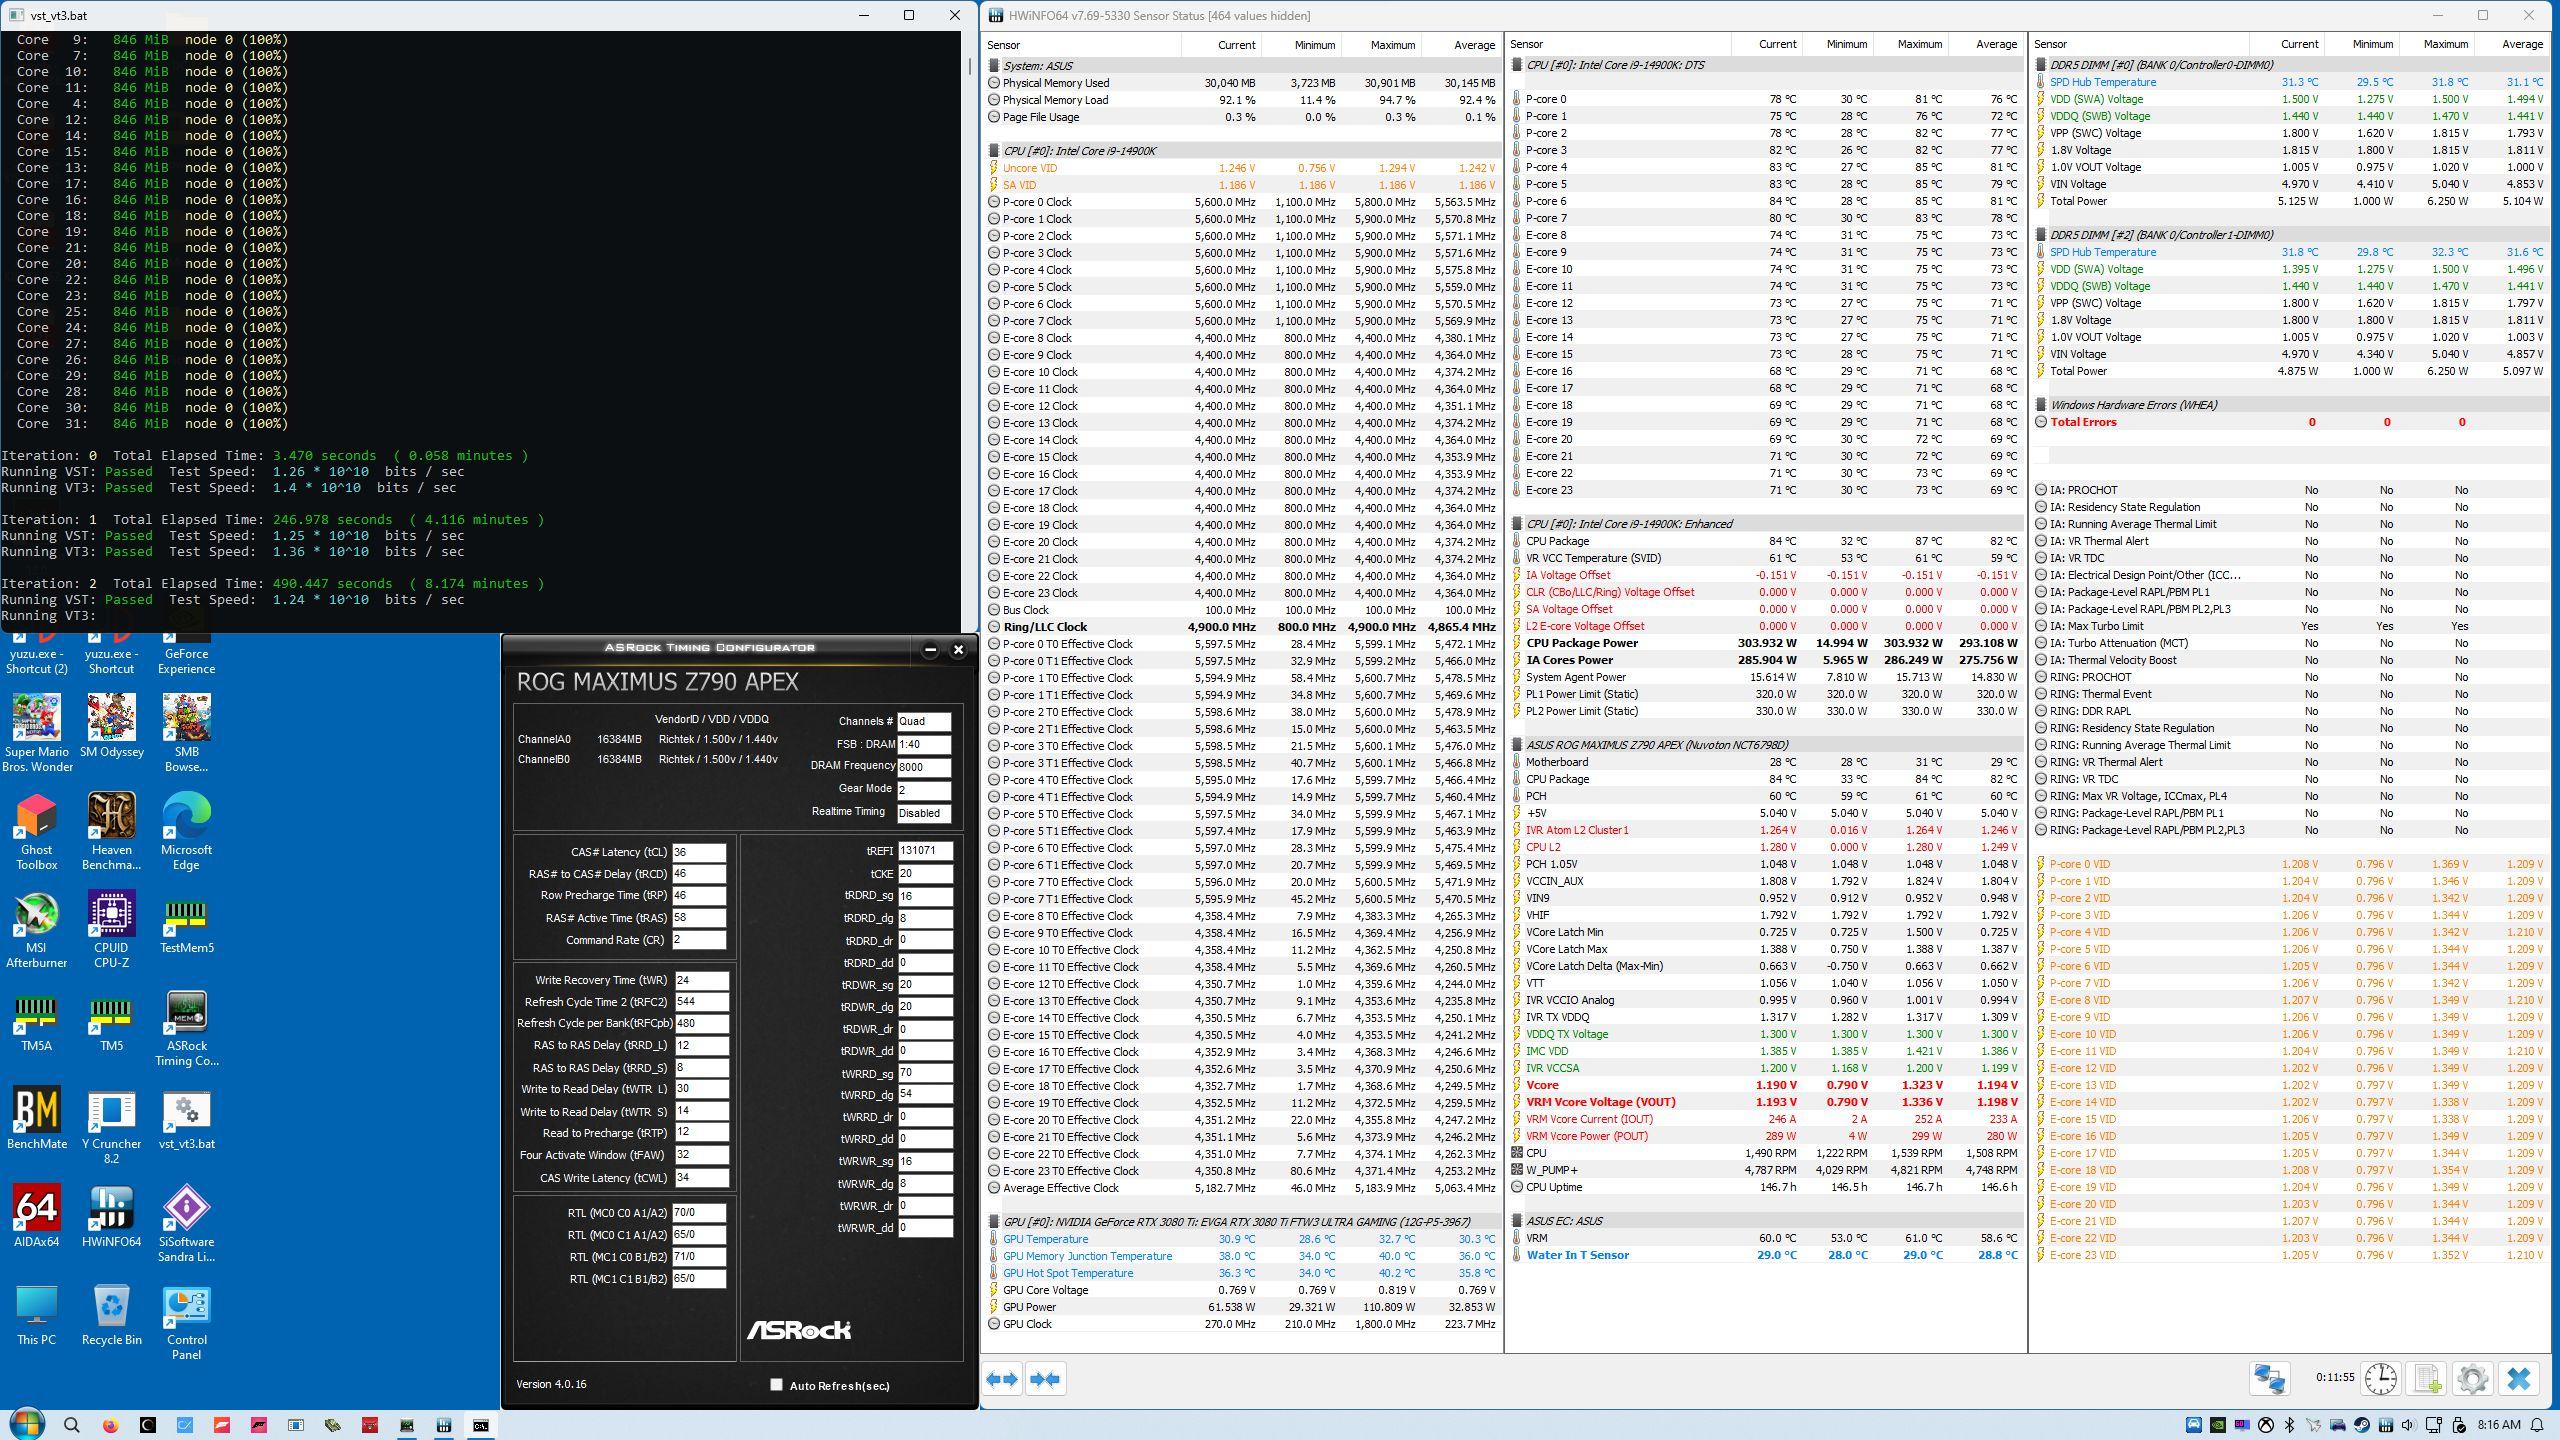2560x1440 pixels.
Task: Click the tREFI value field
Action: 925,851
